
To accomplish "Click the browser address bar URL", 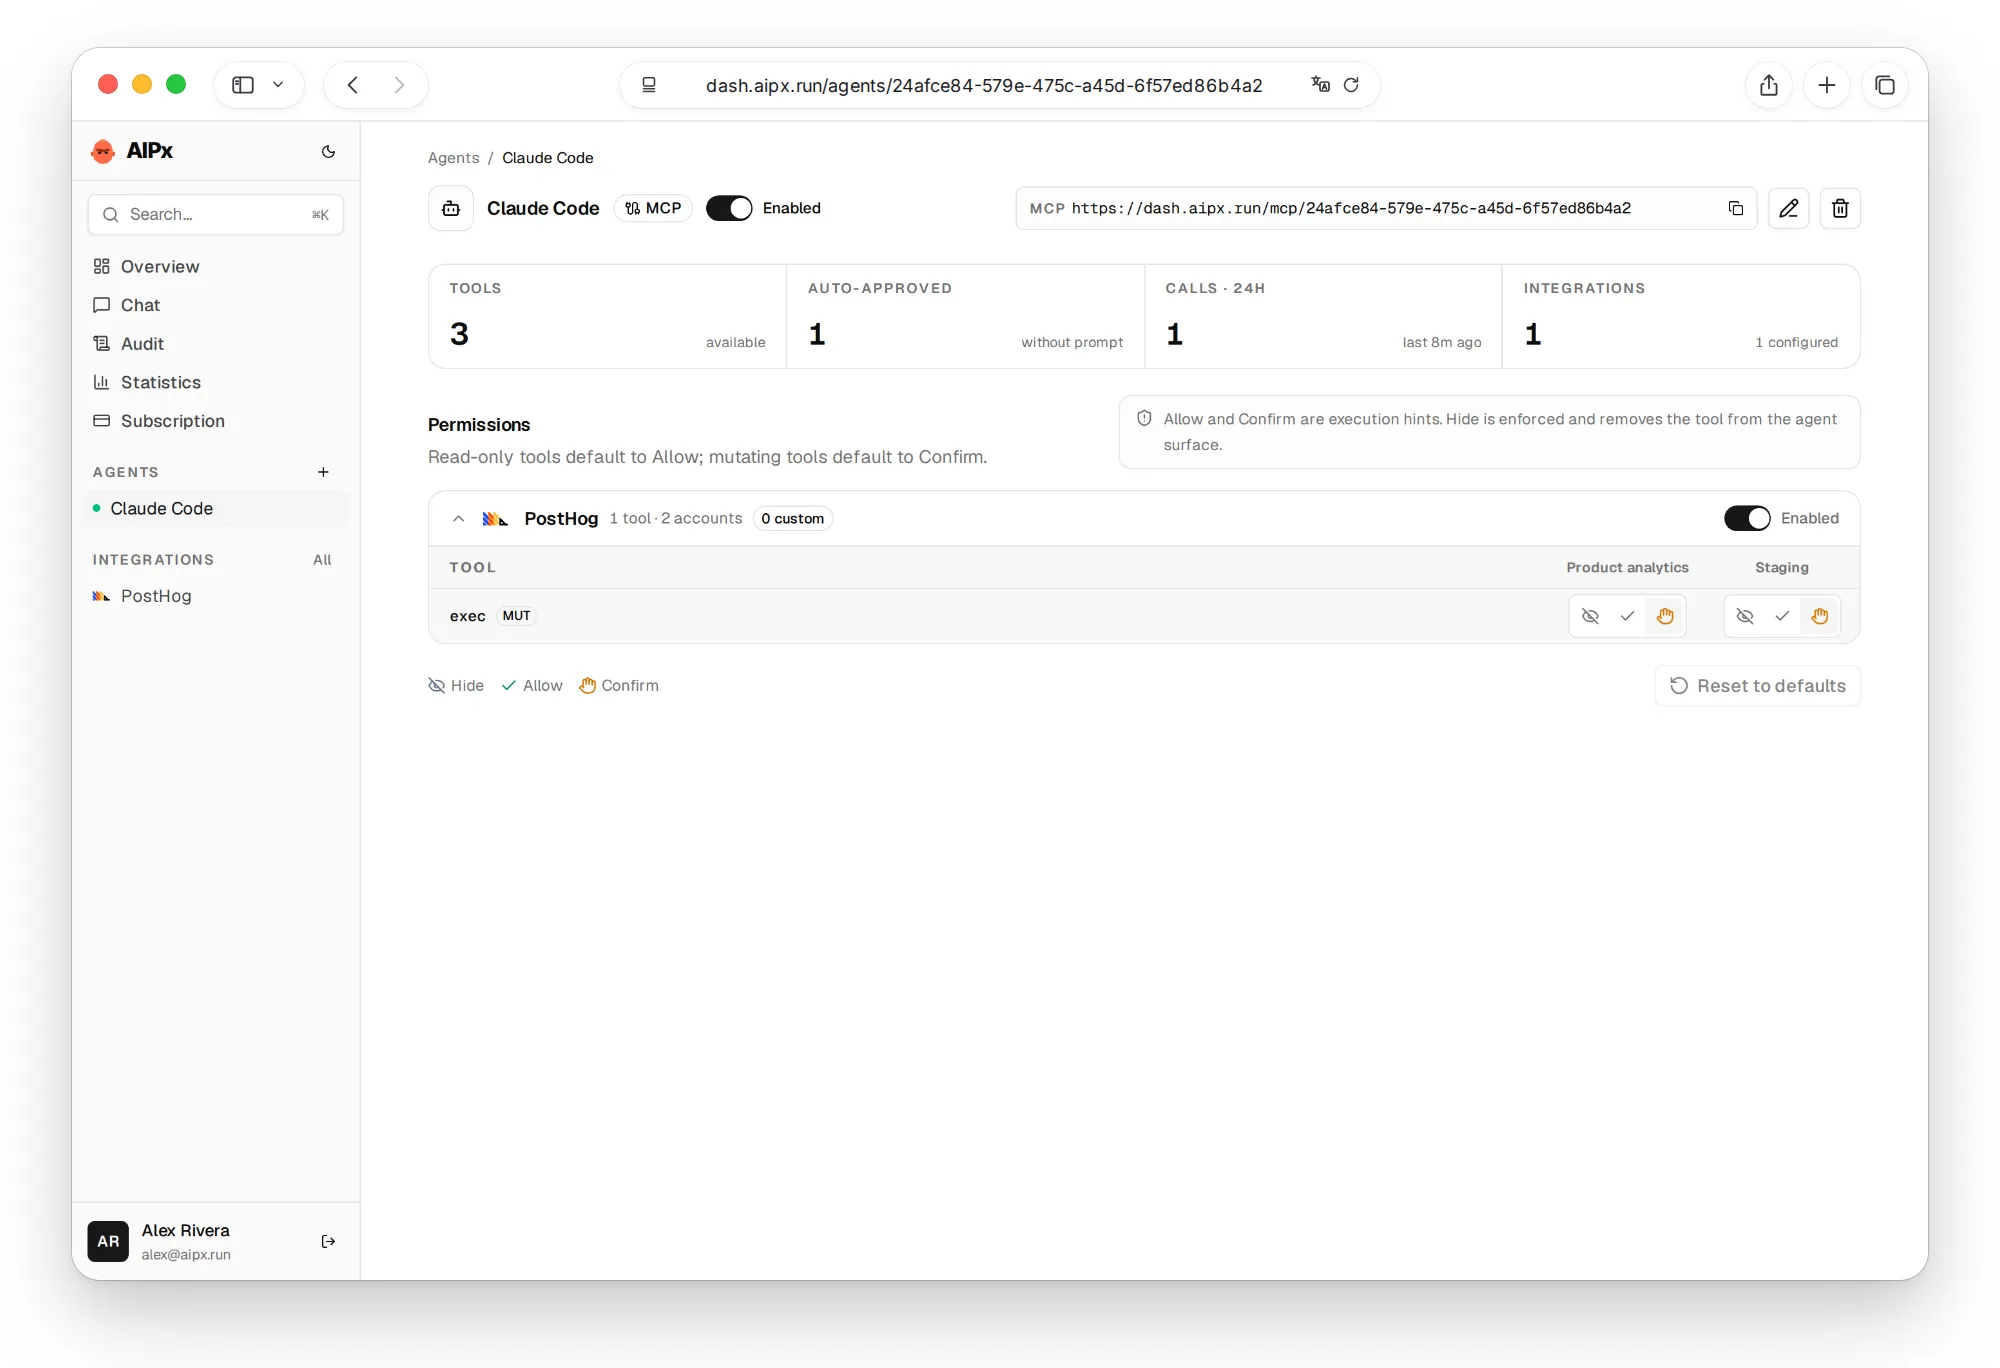I will [x=984, y=85].
